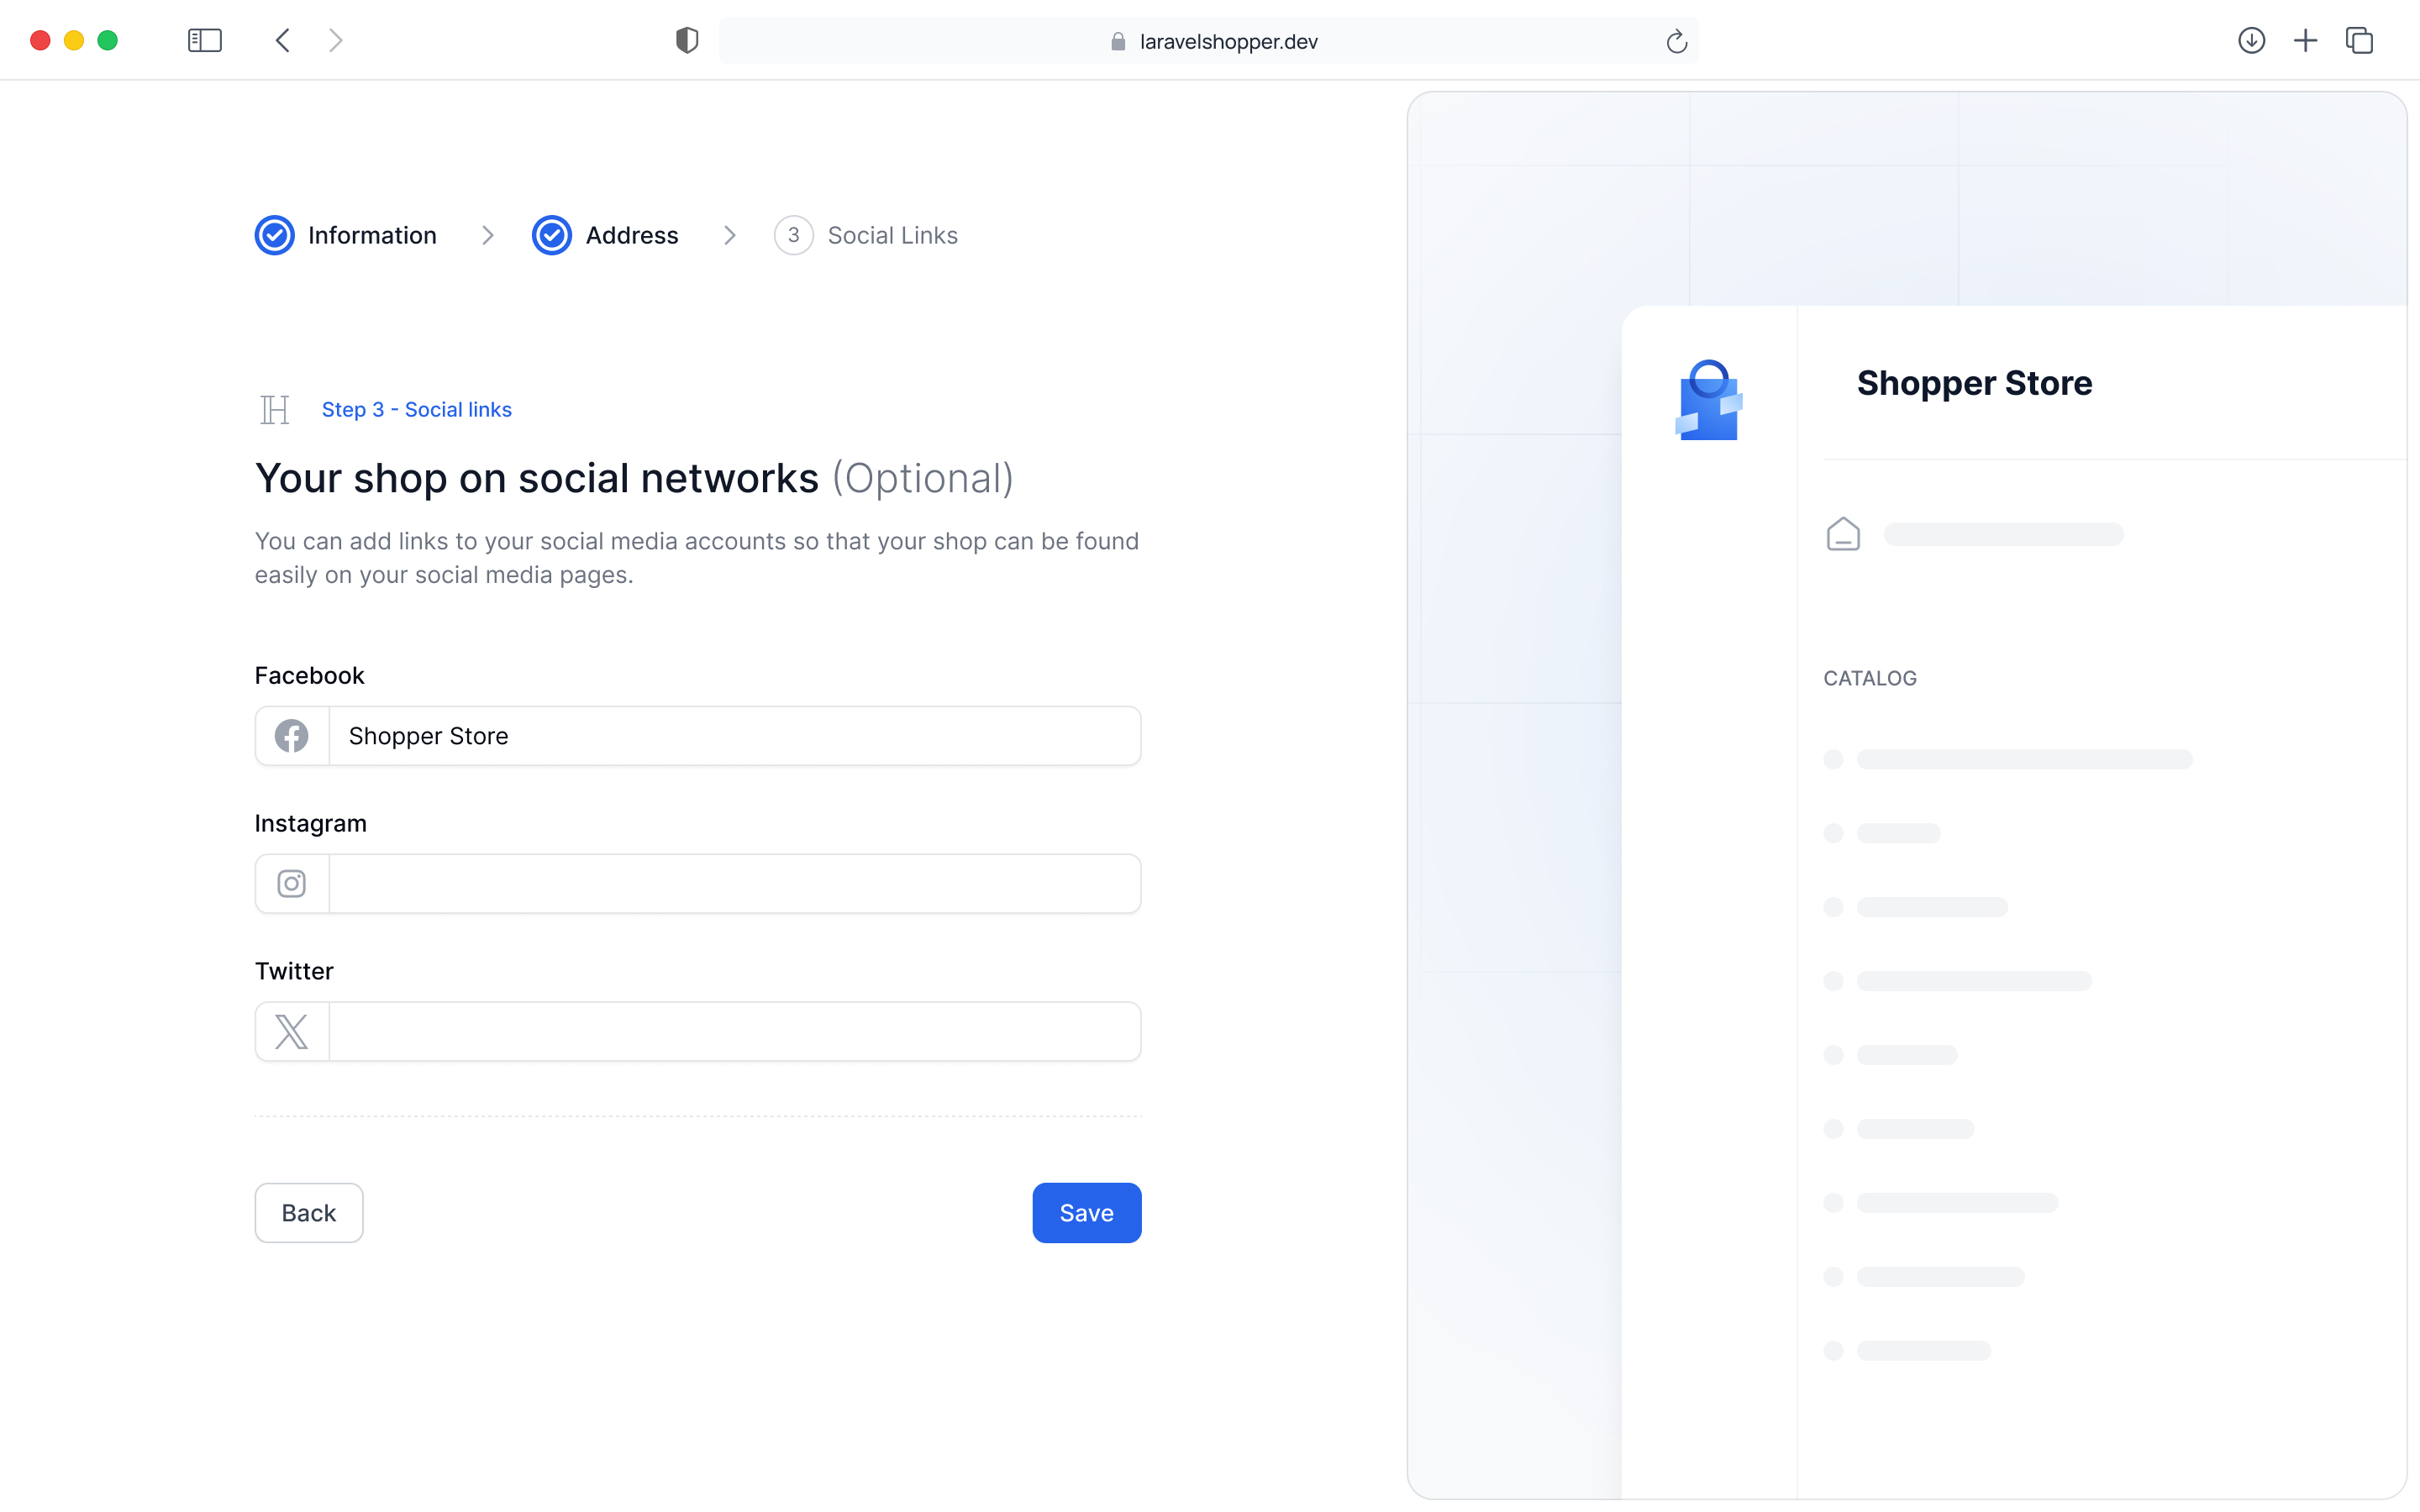The image size is (2420, 1512).
Task: Click the Facebook page name input field
Action: click(x=735, y=735)
